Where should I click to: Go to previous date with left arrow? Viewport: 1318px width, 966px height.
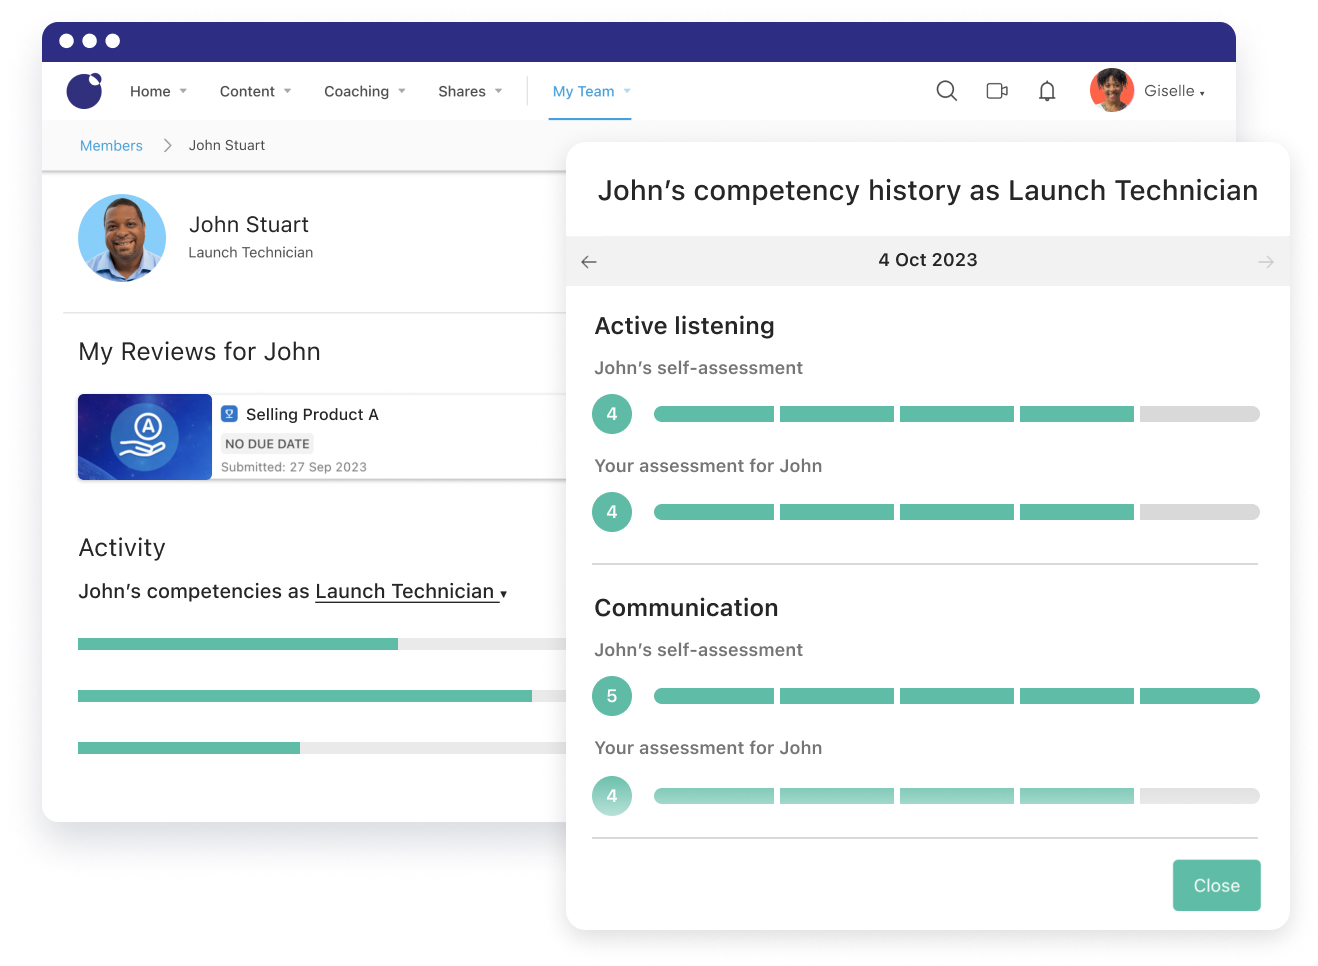589,262
